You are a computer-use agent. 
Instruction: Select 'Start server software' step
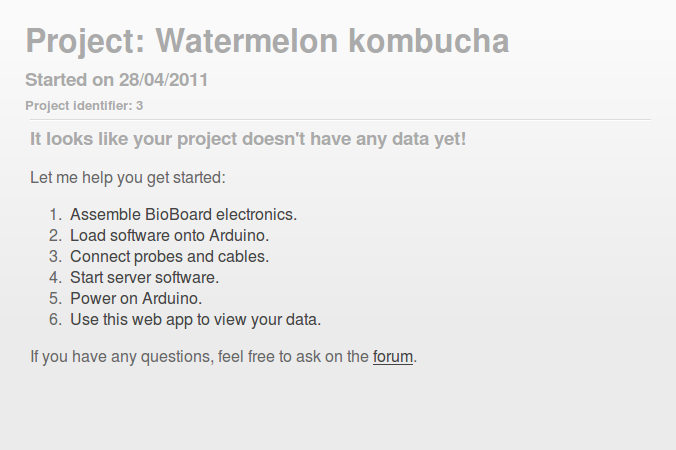[144, 277]
